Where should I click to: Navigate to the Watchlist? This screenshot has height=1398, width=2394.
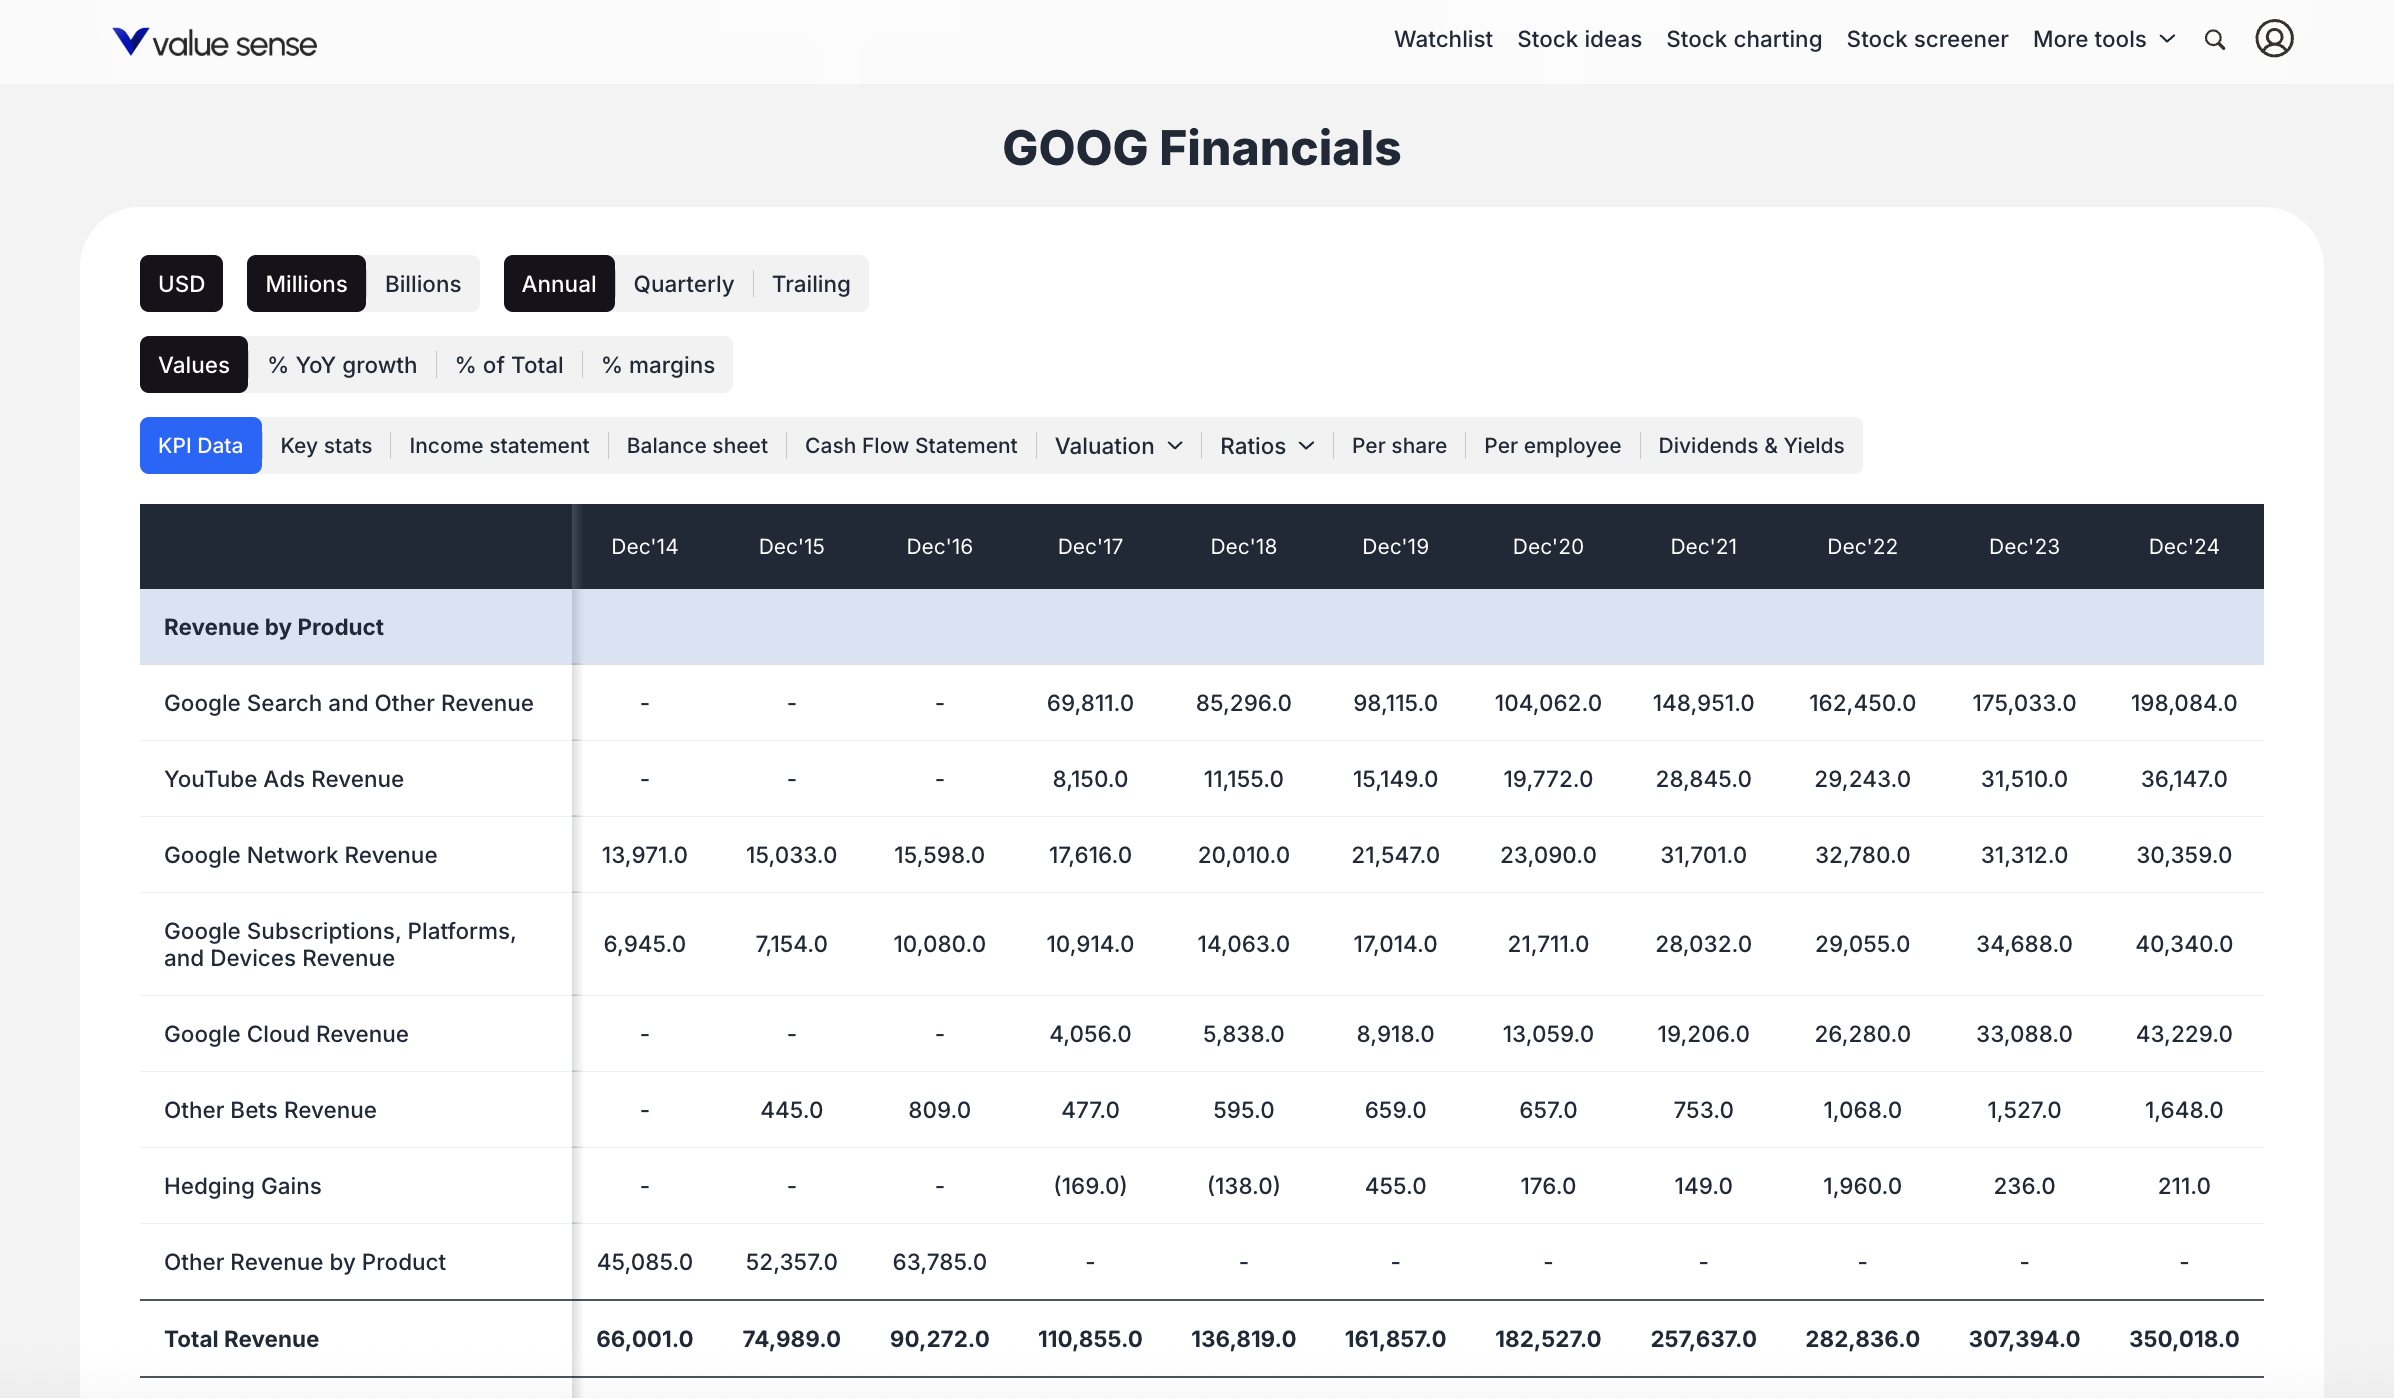point(1443,39)
